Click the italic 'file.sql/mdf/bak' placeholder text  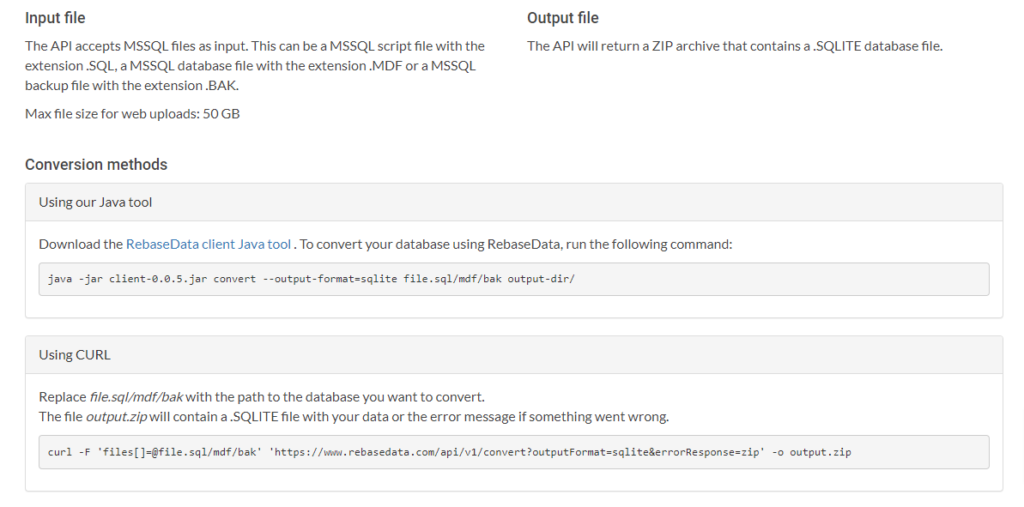click(136, 397)
